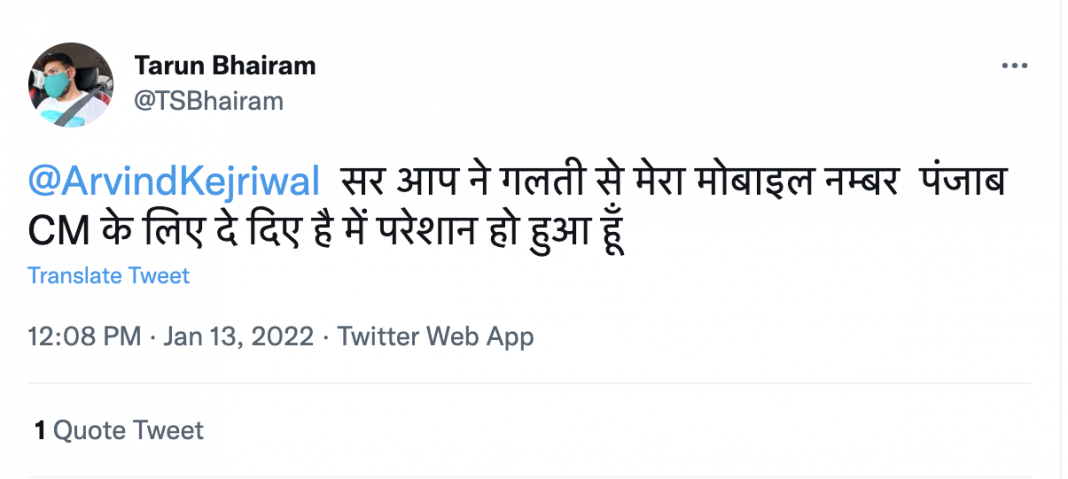1068x479 pixels.
Task: Click Tarun Bhairam's profile avatar photo
Action: [70, 84]
